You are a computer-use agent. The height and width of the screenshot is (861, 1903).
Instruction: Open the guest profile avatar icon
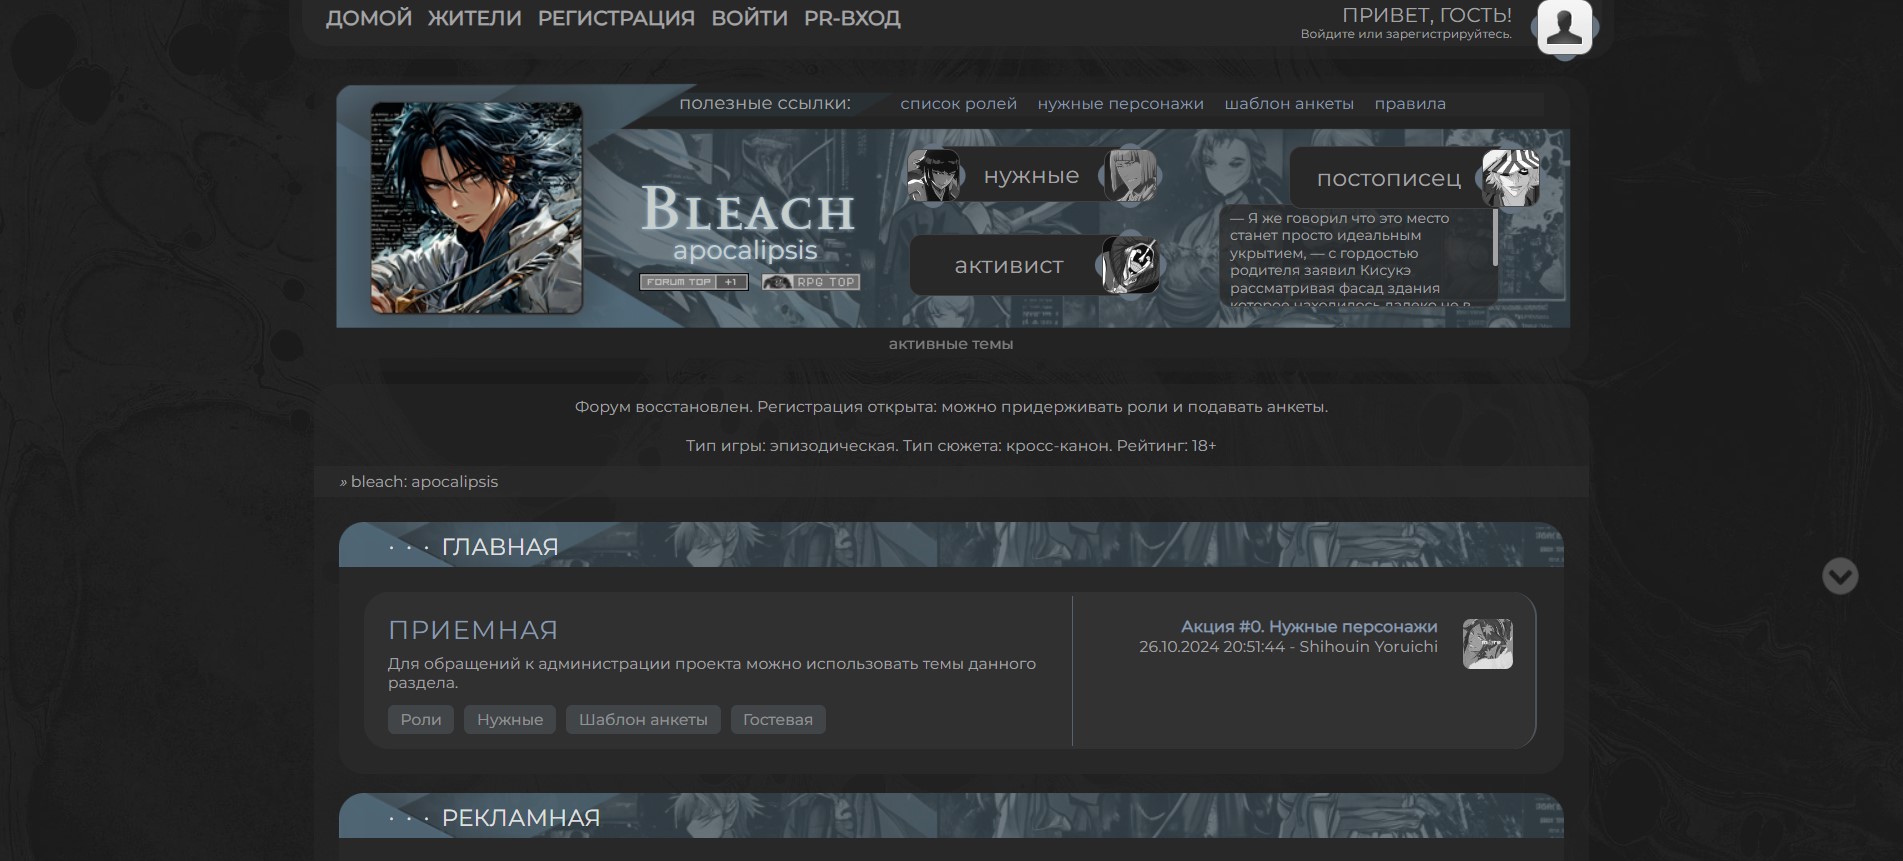[1564, 27]
